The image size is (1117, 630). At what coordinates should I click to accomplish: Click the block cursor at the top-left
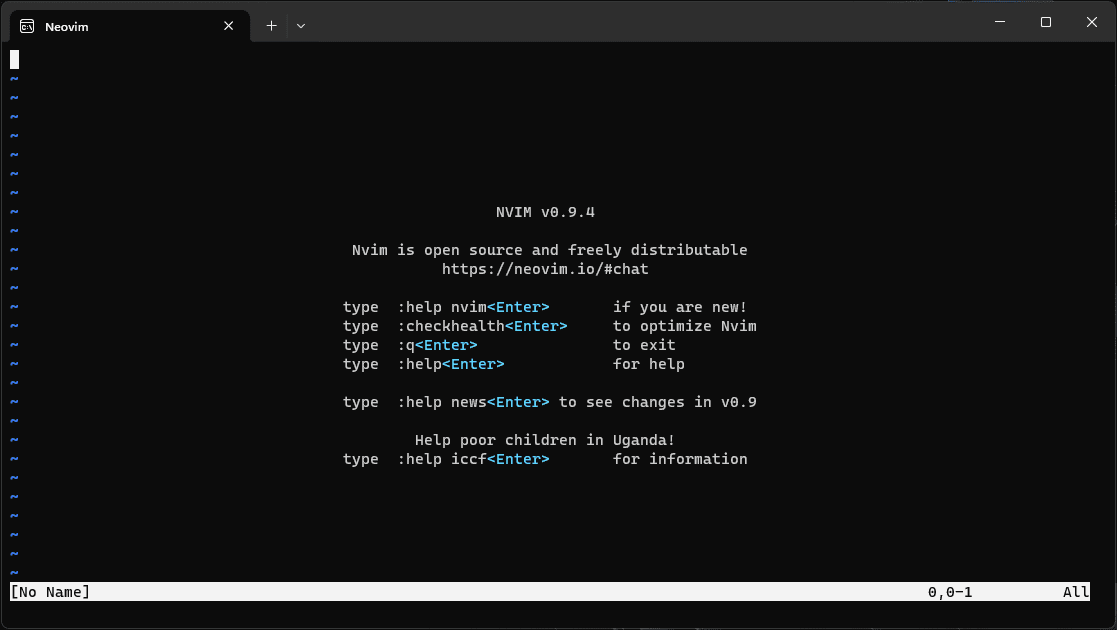pyautogui.click(x=14, y=60)
